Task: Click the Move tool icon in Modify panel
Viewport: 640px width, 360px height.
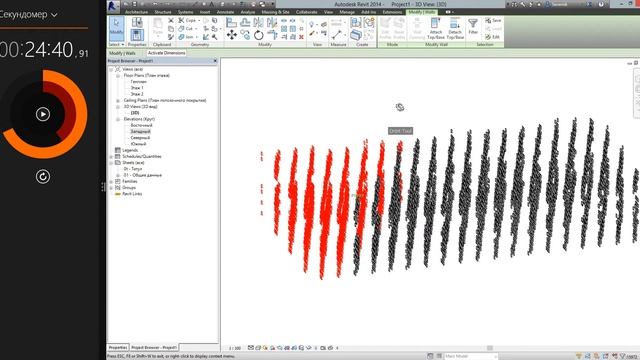Action: point(231,35)
